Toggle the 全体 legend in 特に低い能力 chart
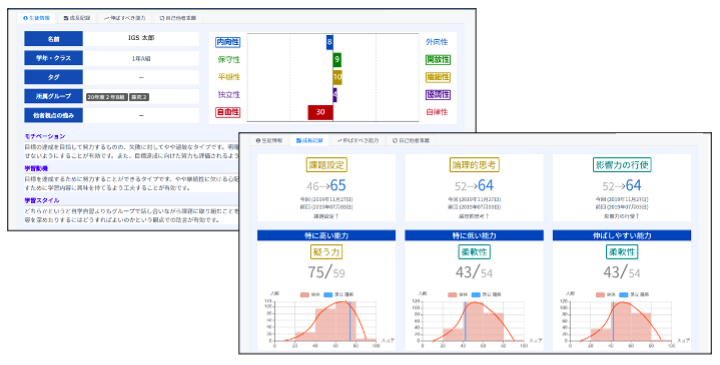 click(458, 295)
